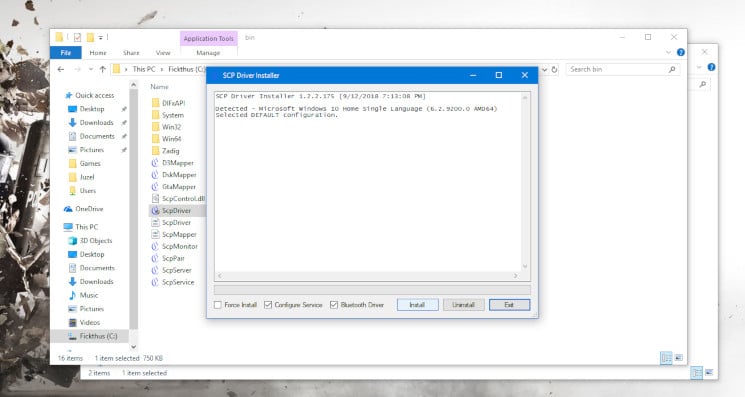Select Quick access in navigation pane
The height and width of the screenshot is (397, 745).
click(x=95, y=95)
